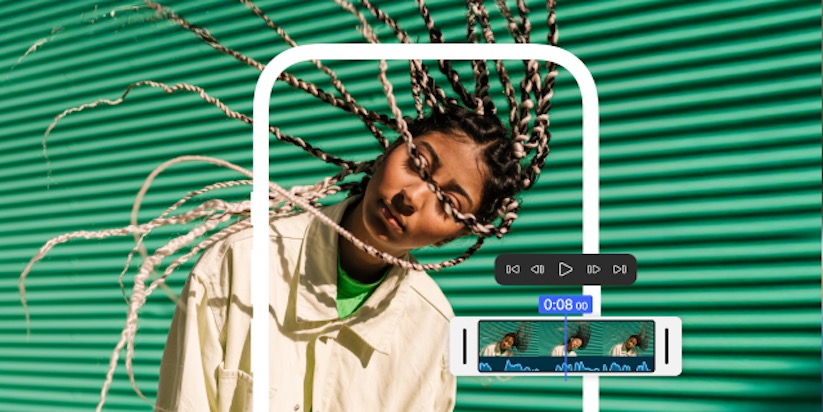Click the bright green shirt collar
The width and height of the screenshot is (823, 412).
[x=350, y=292]
